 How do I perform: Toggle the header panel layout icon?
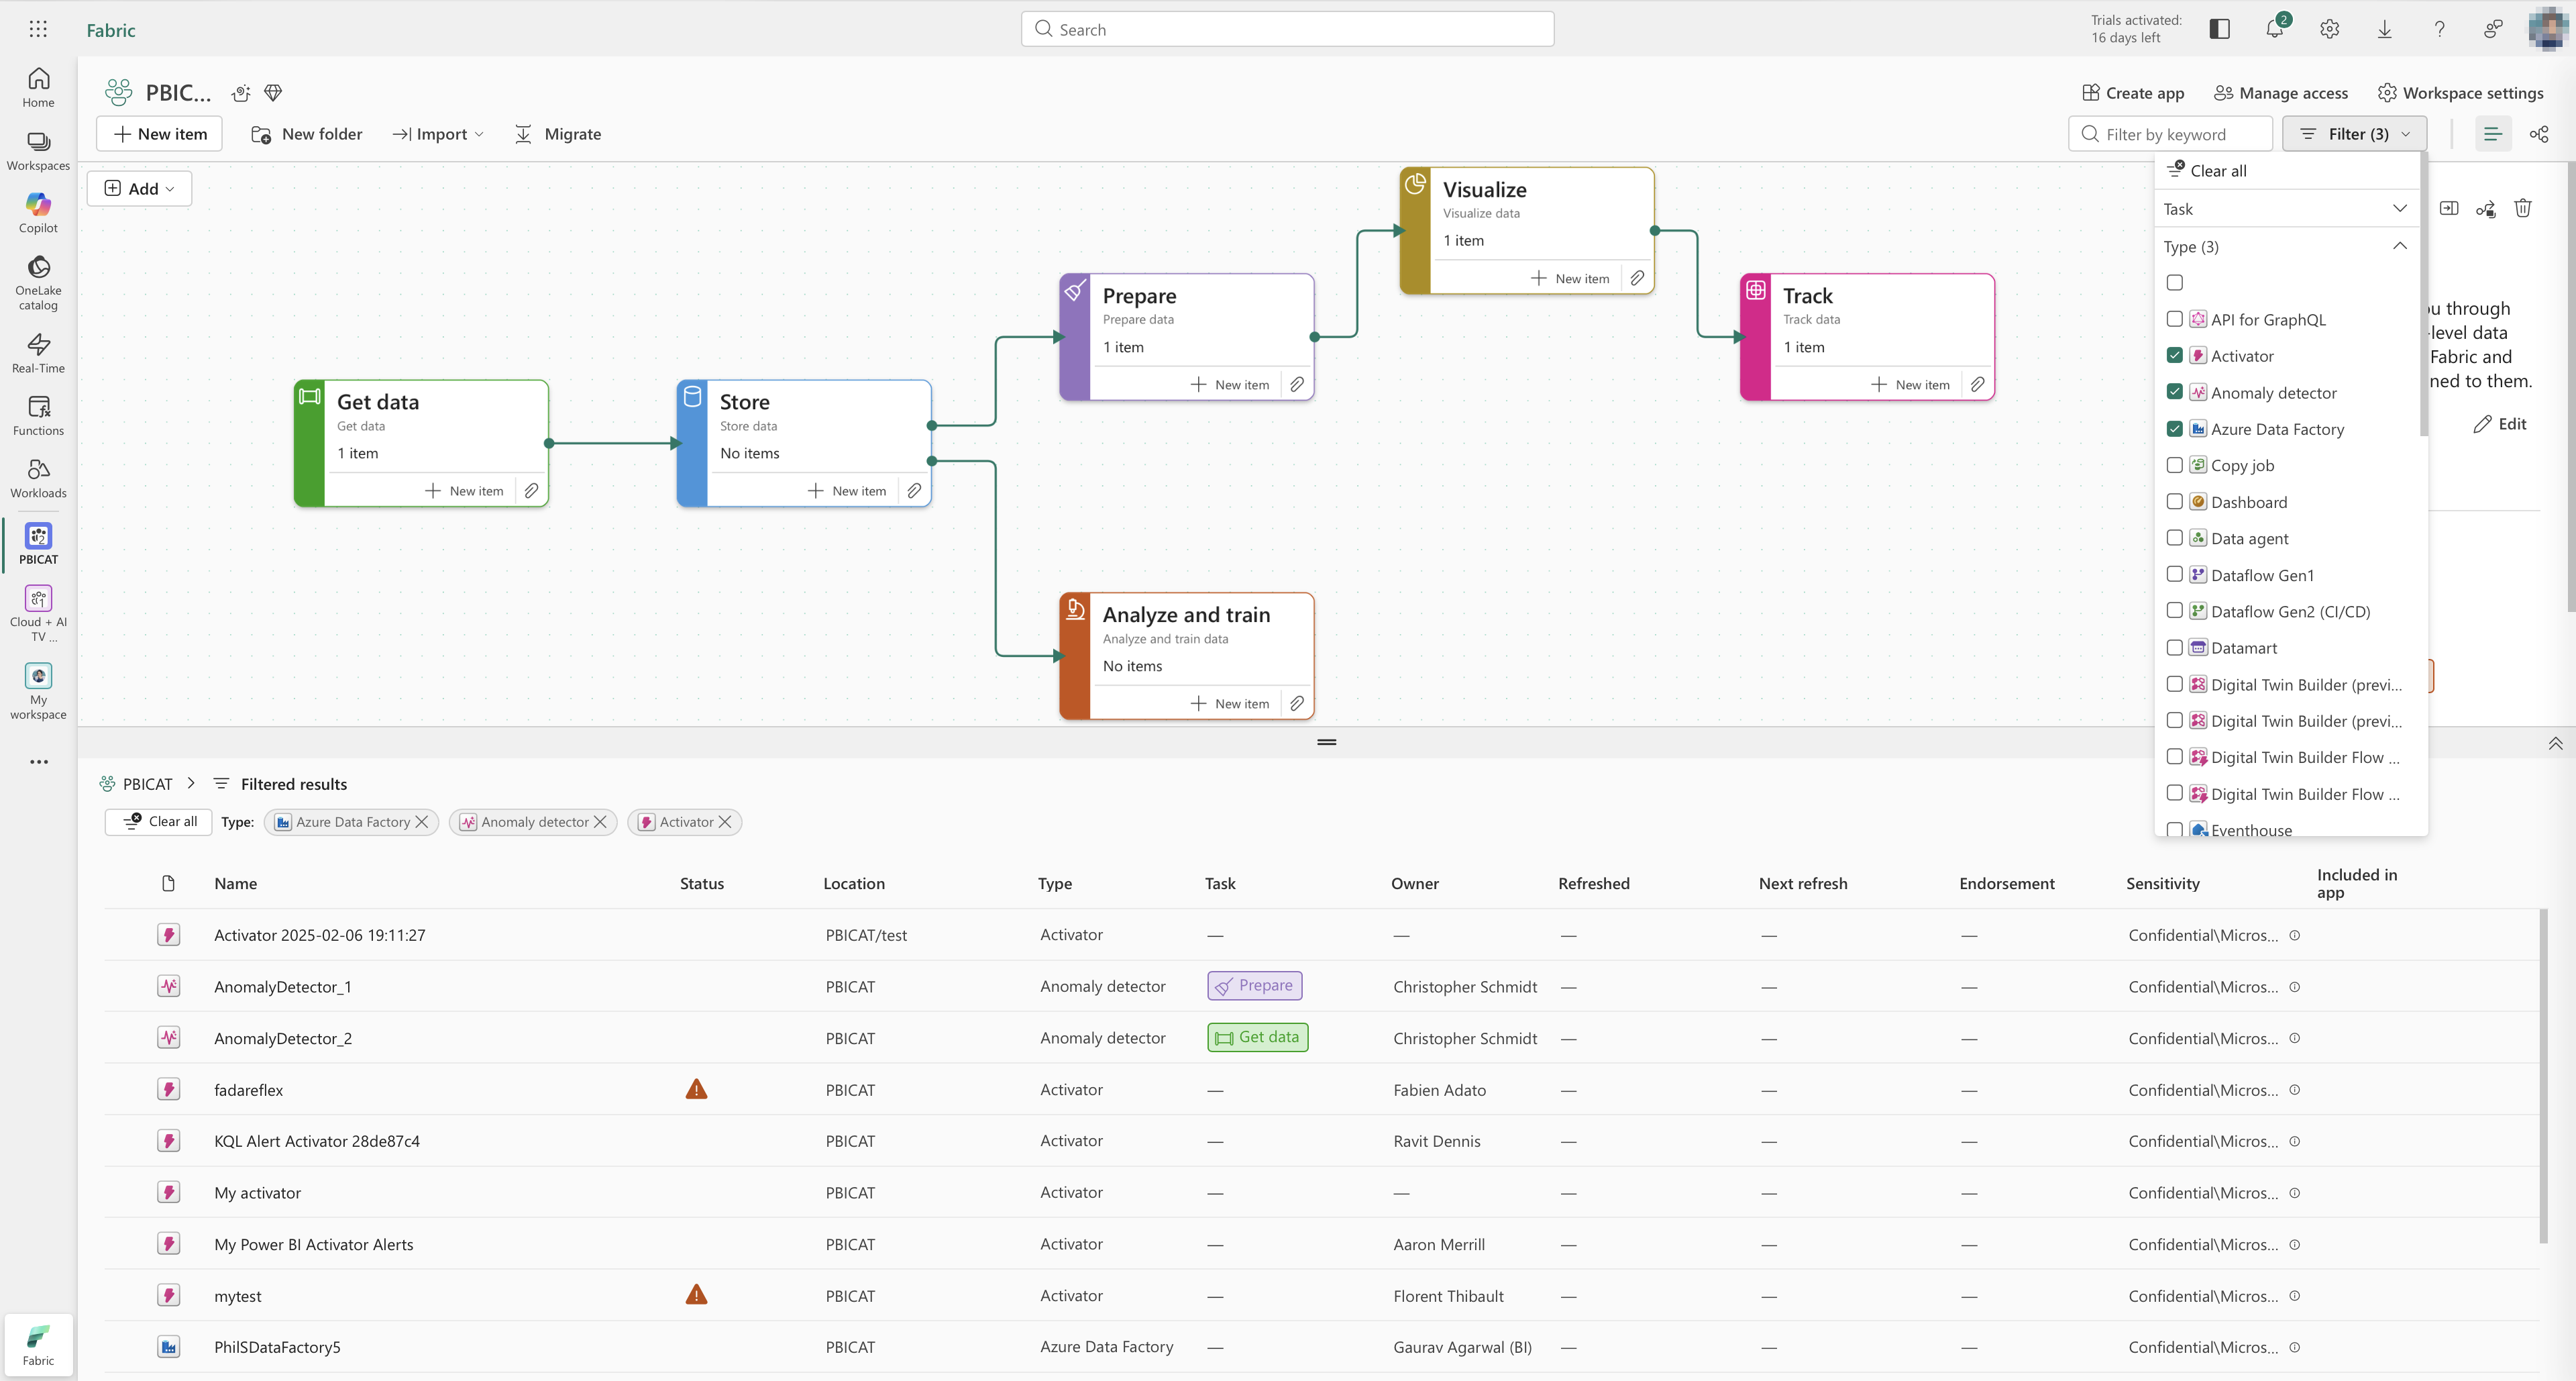pos(2219,29)
